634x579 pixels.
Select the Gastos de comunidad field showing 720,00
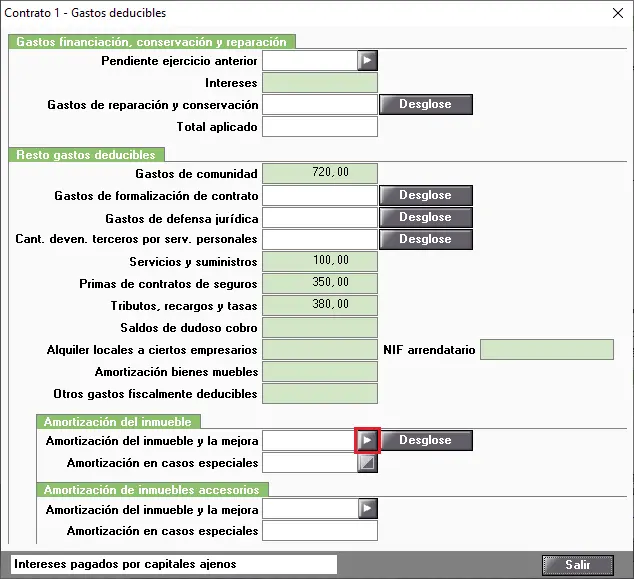pos(320,173)
